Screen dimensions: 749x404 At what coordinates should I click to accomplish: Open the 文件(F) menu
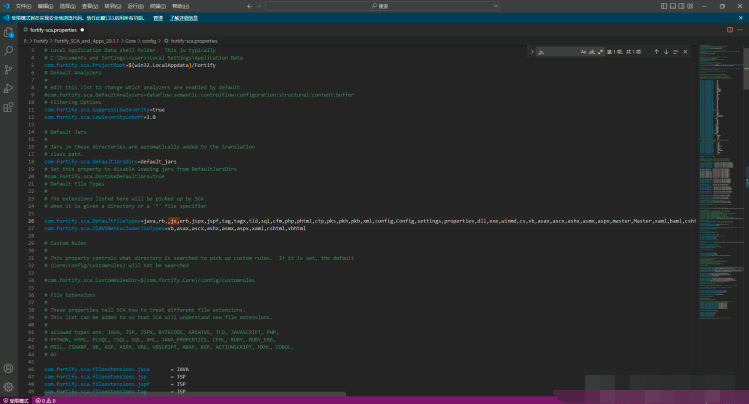pos(23,6)
